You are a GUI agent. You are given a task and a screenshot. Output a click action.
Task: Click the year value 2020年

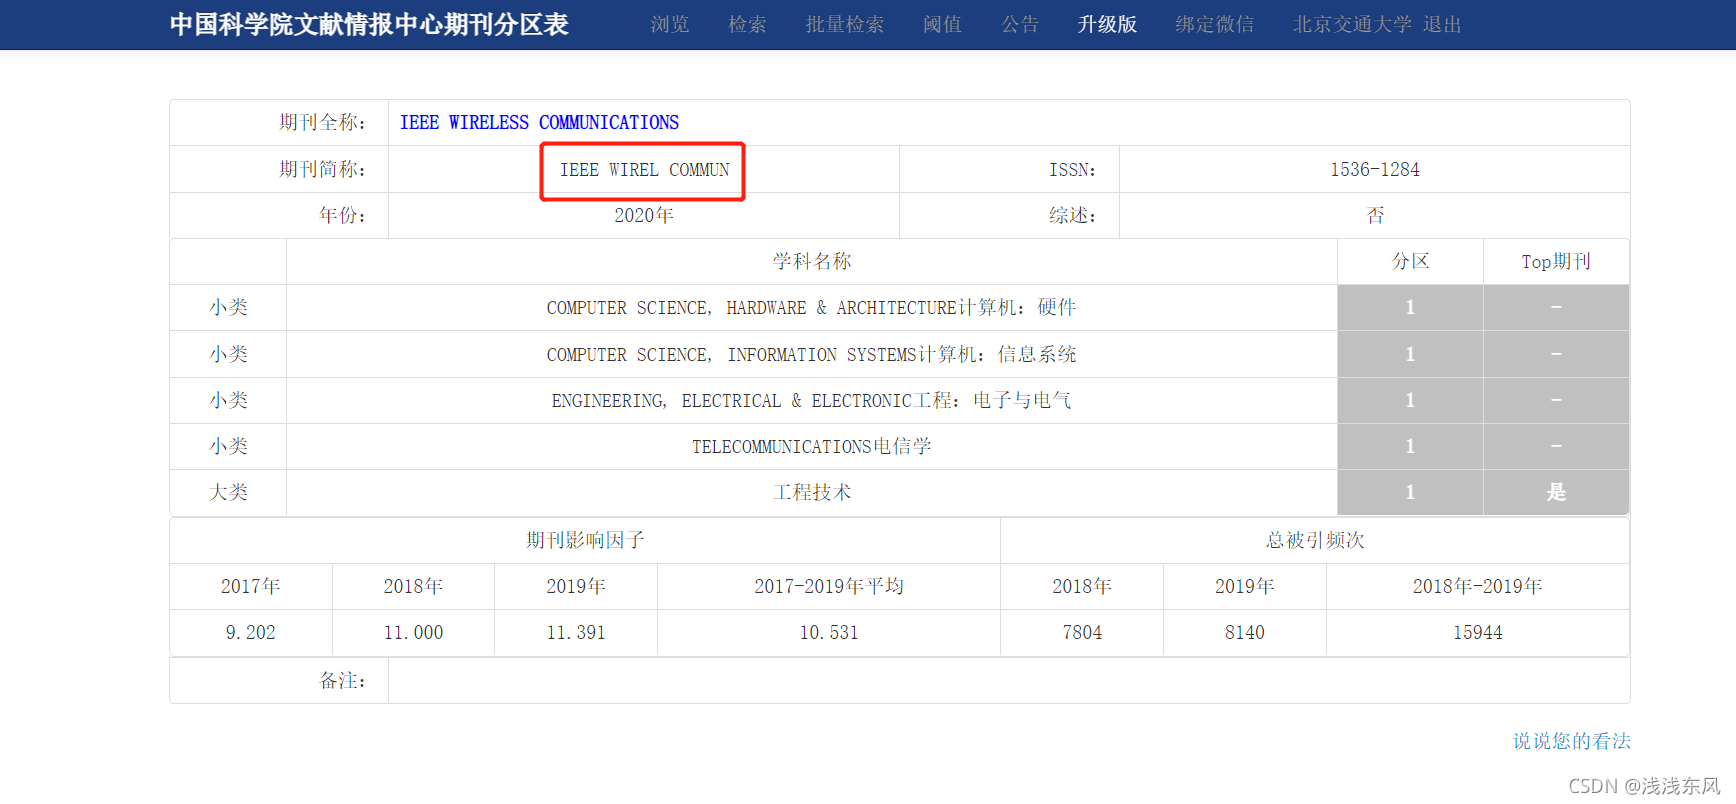tap(644, 215)
